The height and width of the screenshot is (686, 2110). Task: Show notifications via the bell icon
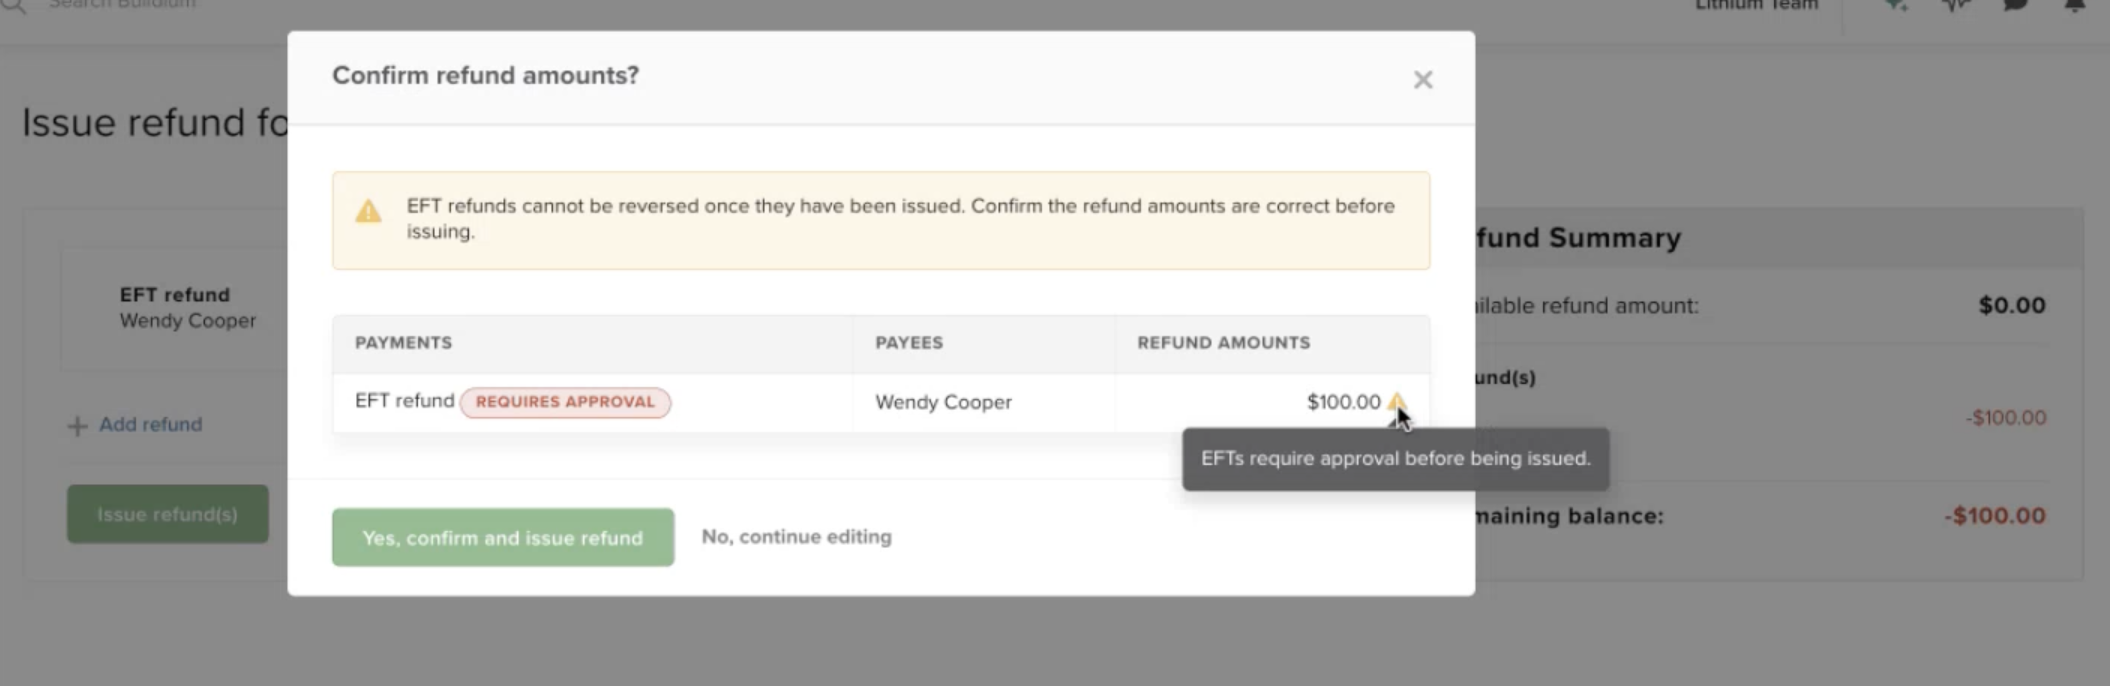coord(2075,5)
